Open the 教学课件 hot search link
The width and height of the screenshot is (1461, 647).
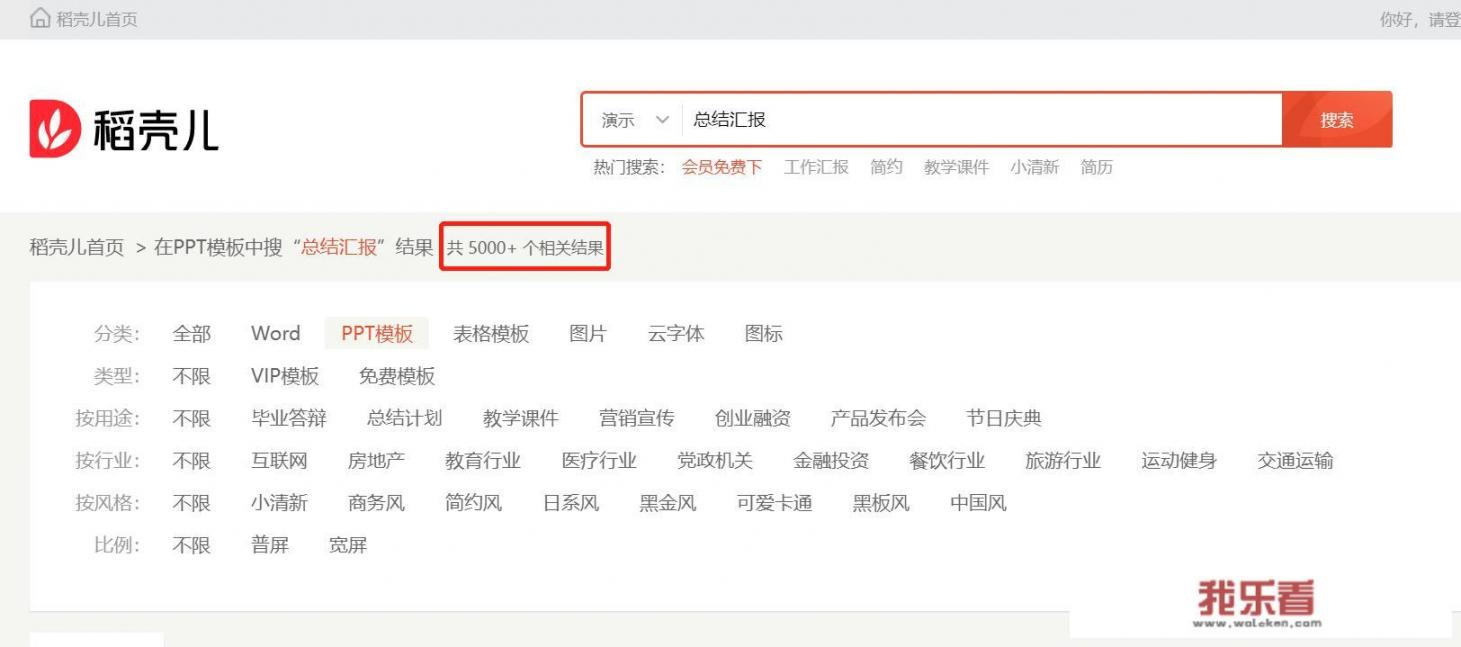[x=956, y=167]
